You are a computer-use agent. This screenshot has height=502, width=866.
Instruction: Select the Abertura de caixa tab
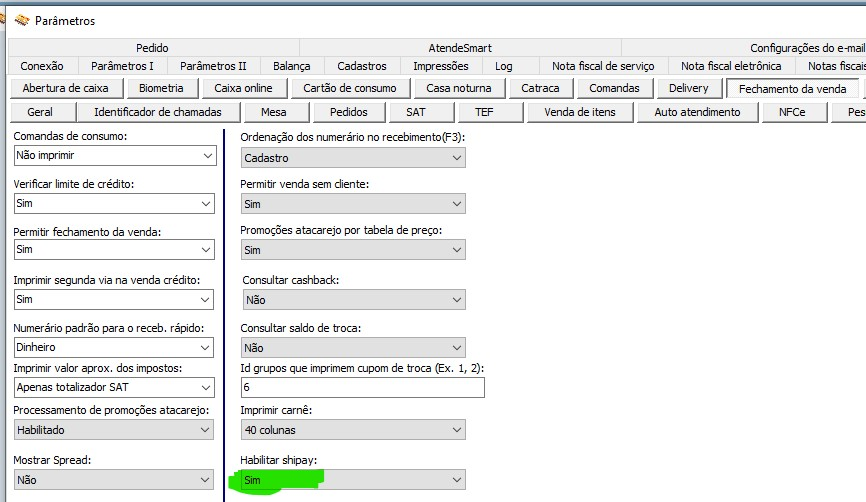65,88
